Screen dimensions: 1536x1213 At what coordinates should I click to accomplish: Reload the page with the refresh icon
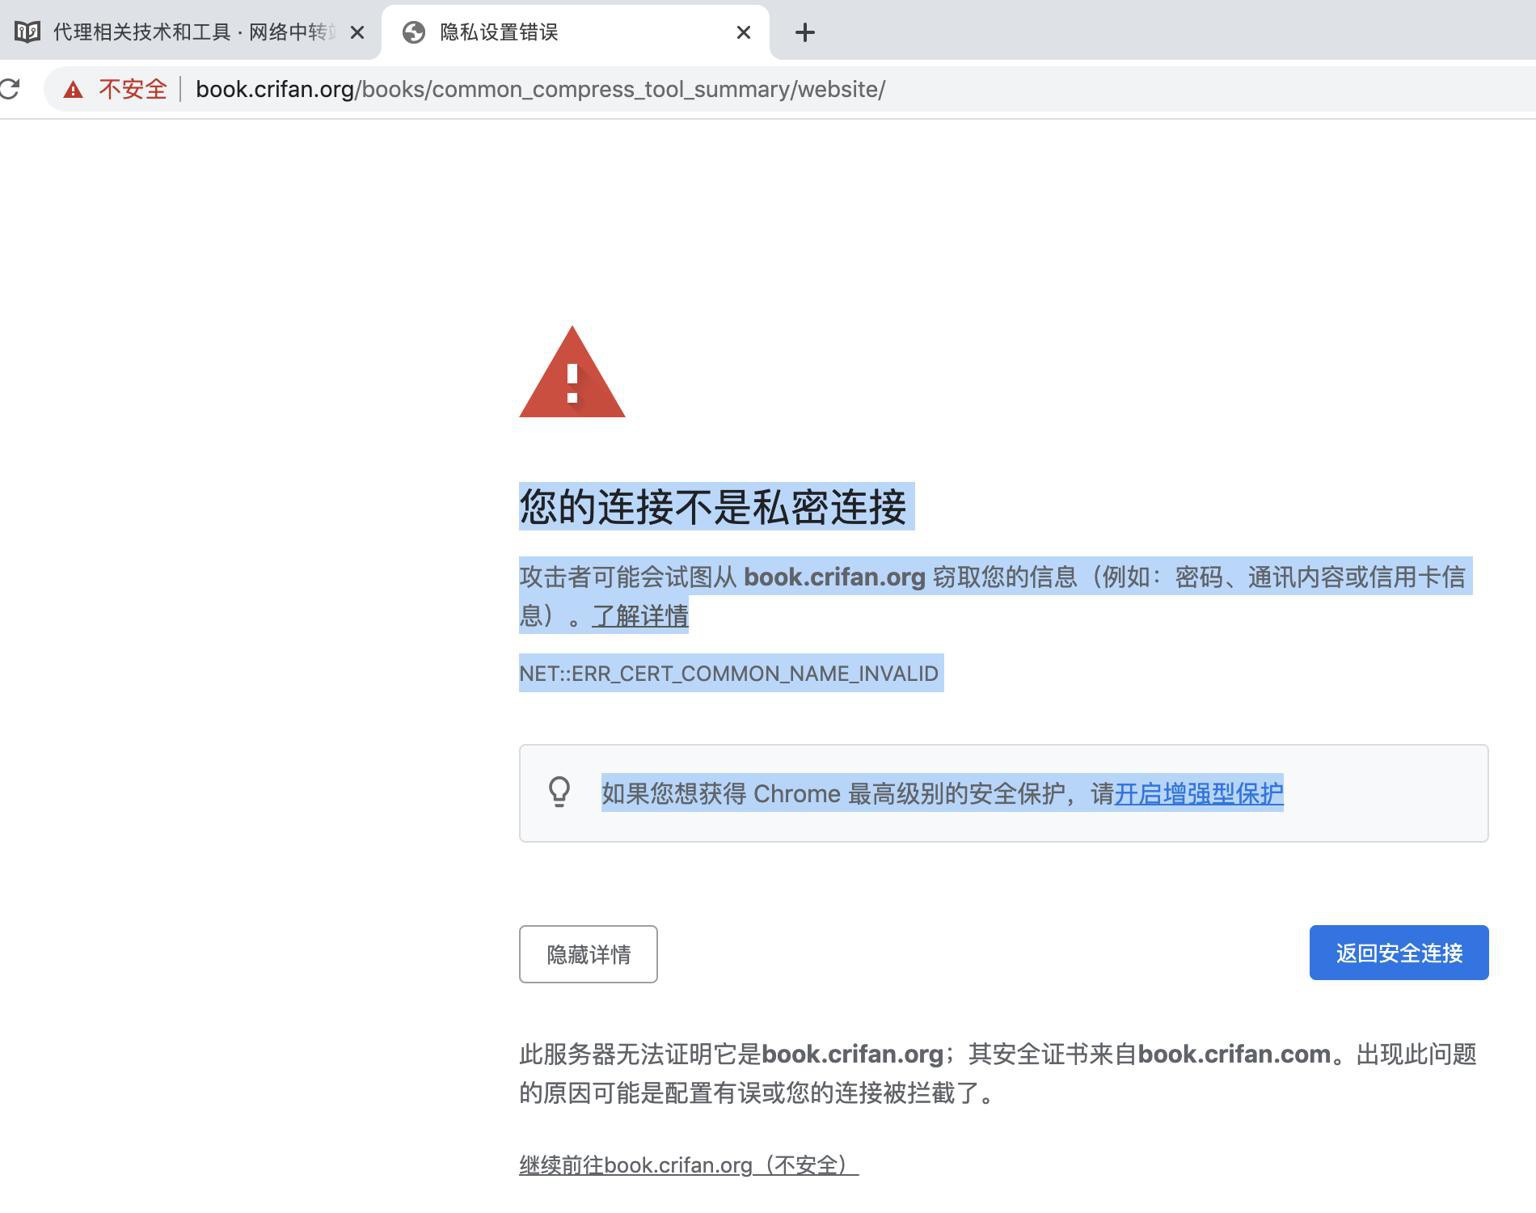tap(10, 89)
